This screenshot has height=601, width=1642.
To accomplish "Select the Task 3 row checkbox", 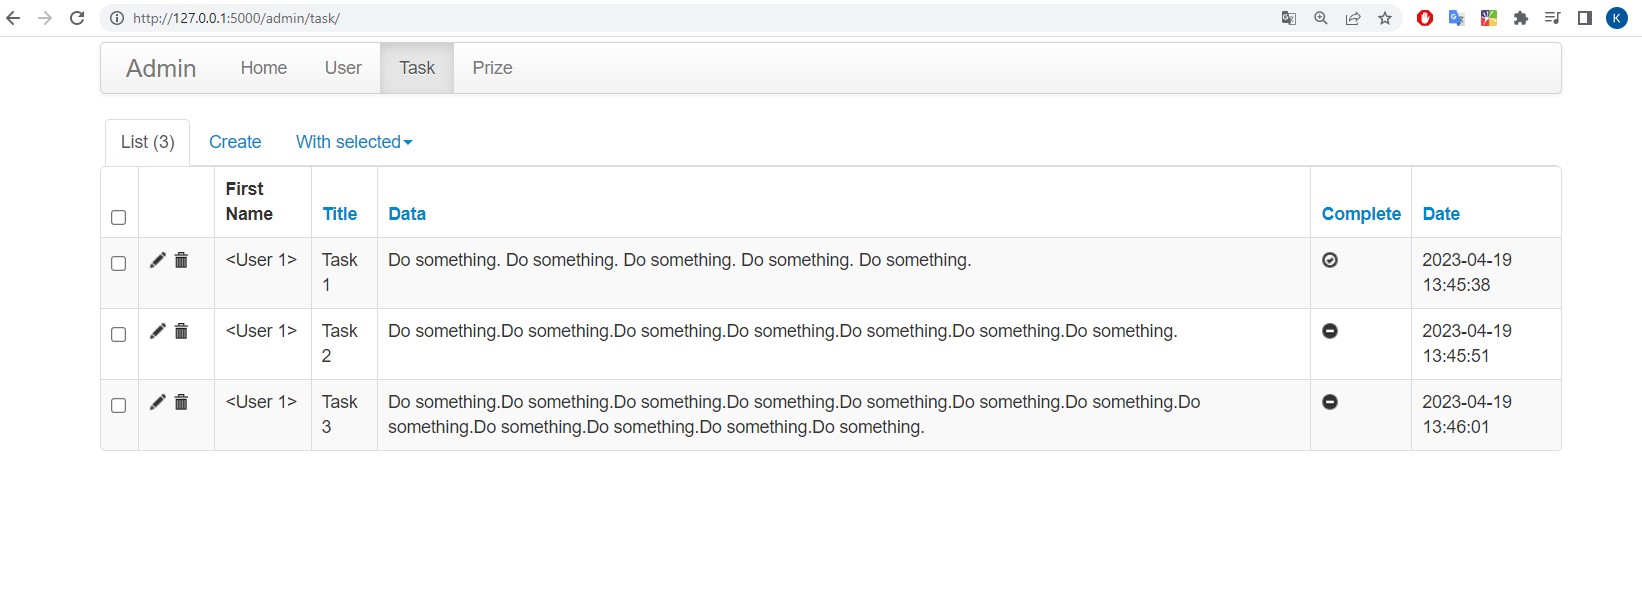I will click(118, 405).
